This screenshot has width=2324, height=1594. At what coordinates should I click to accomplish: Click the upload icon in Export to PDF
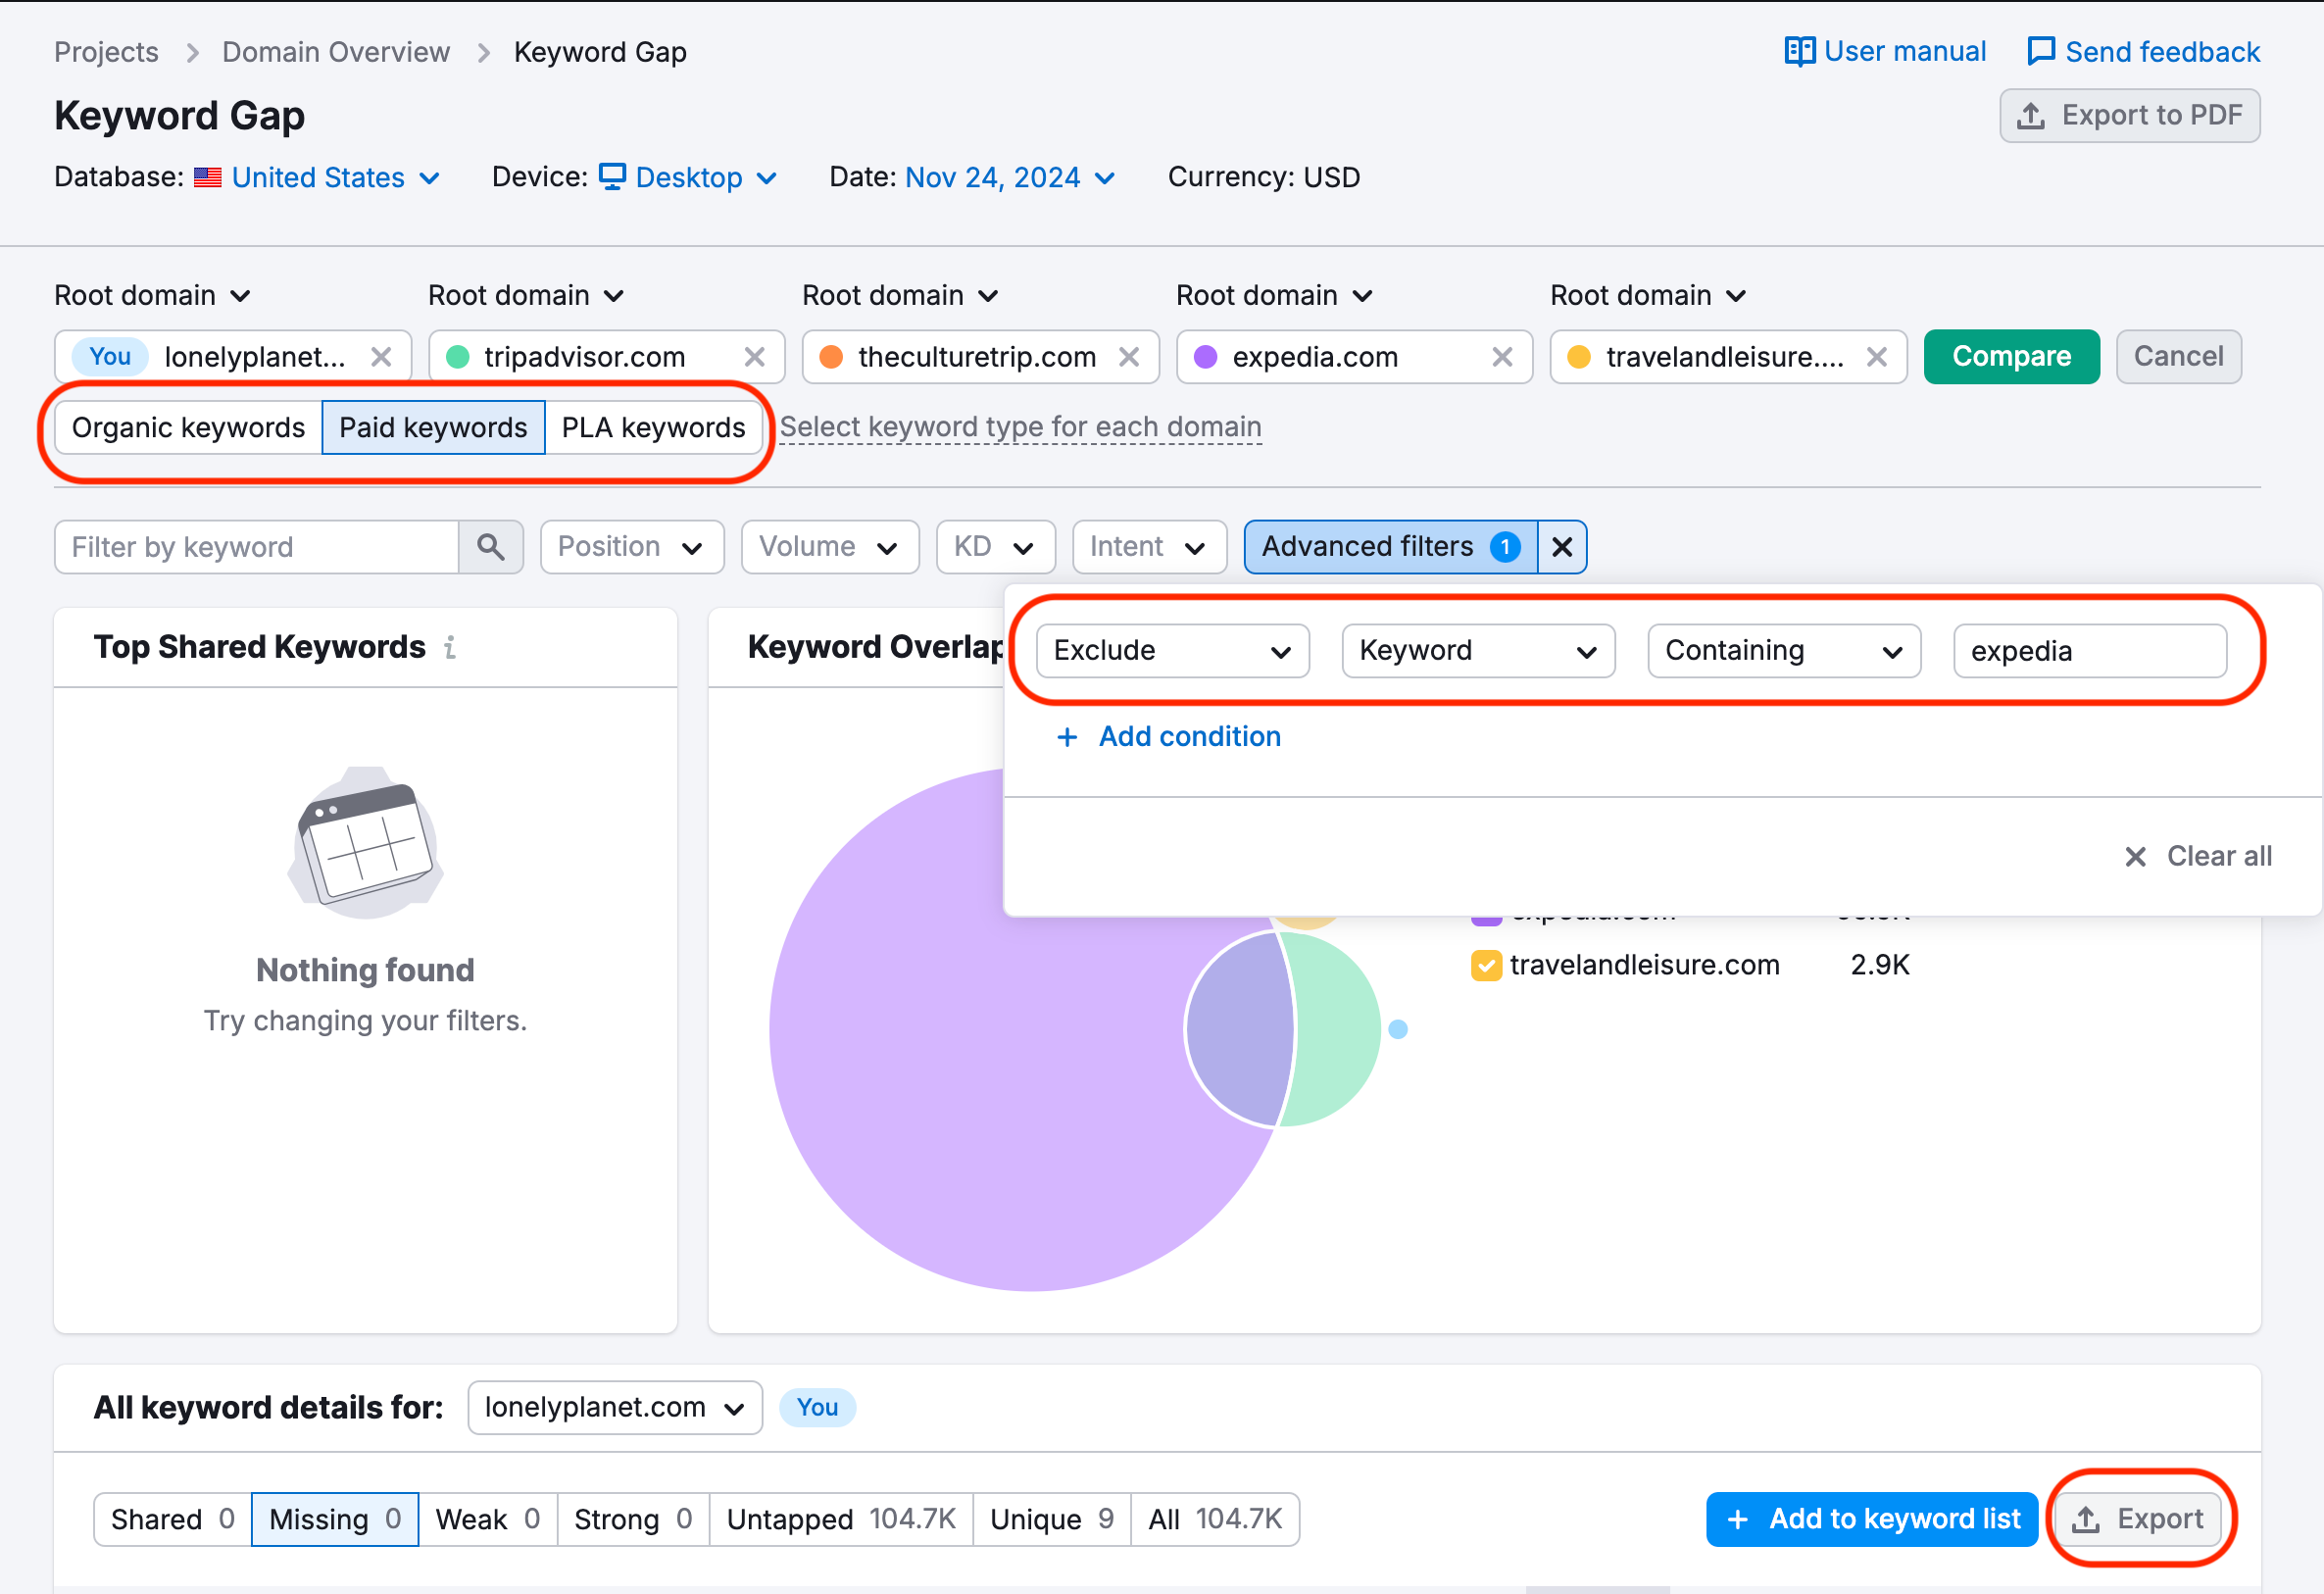point(2030,116)
